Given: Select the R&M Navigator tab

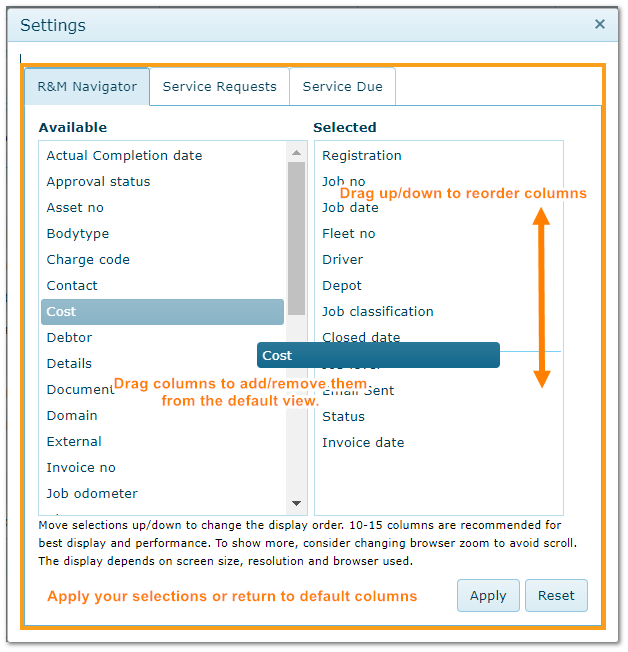Looking at the screenshot, I should pyautogui.click(x=87, y=87).
